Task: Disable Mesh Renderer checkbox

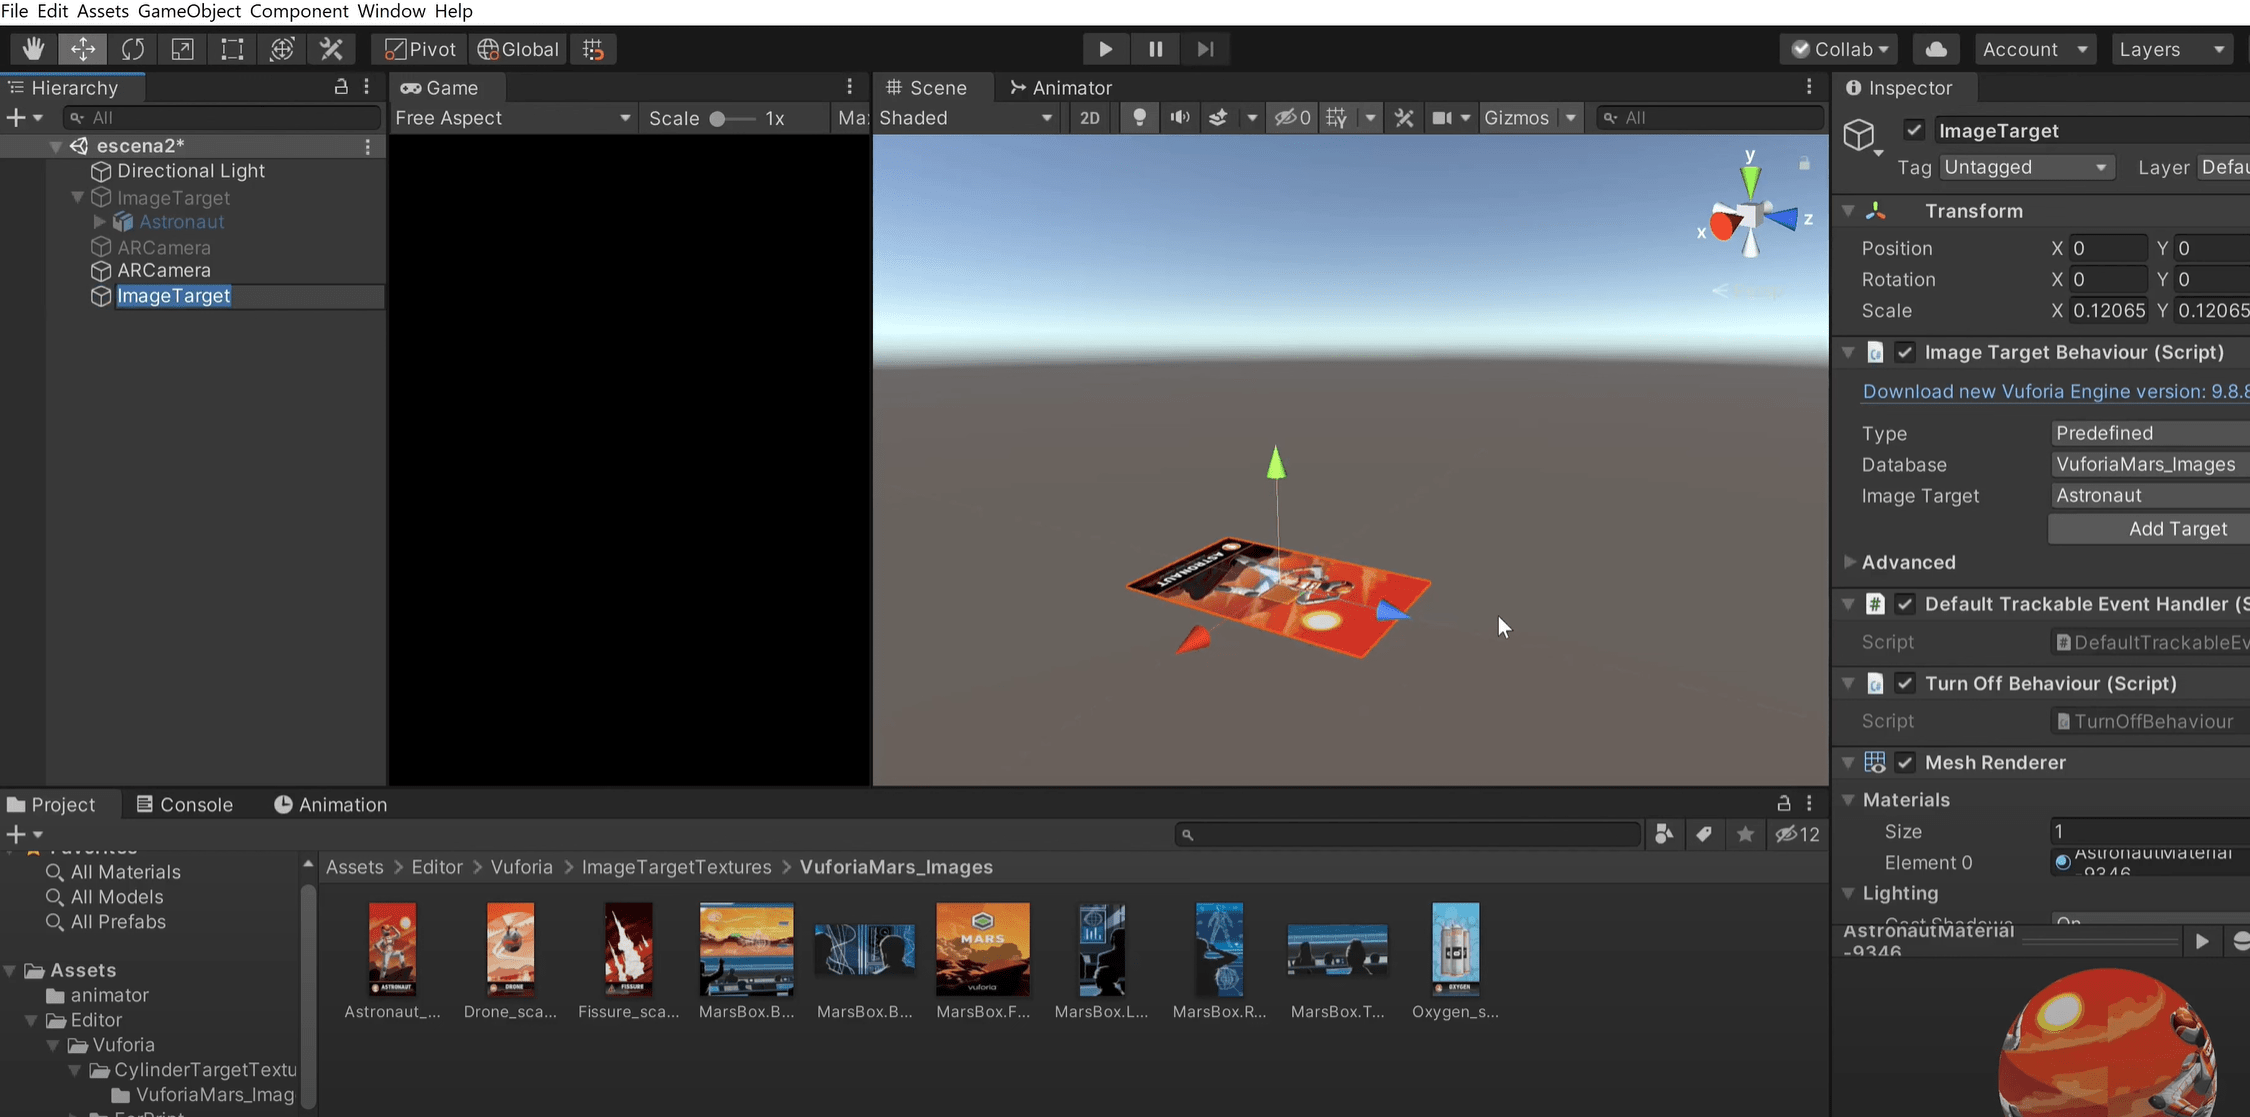Action: 1905,762
